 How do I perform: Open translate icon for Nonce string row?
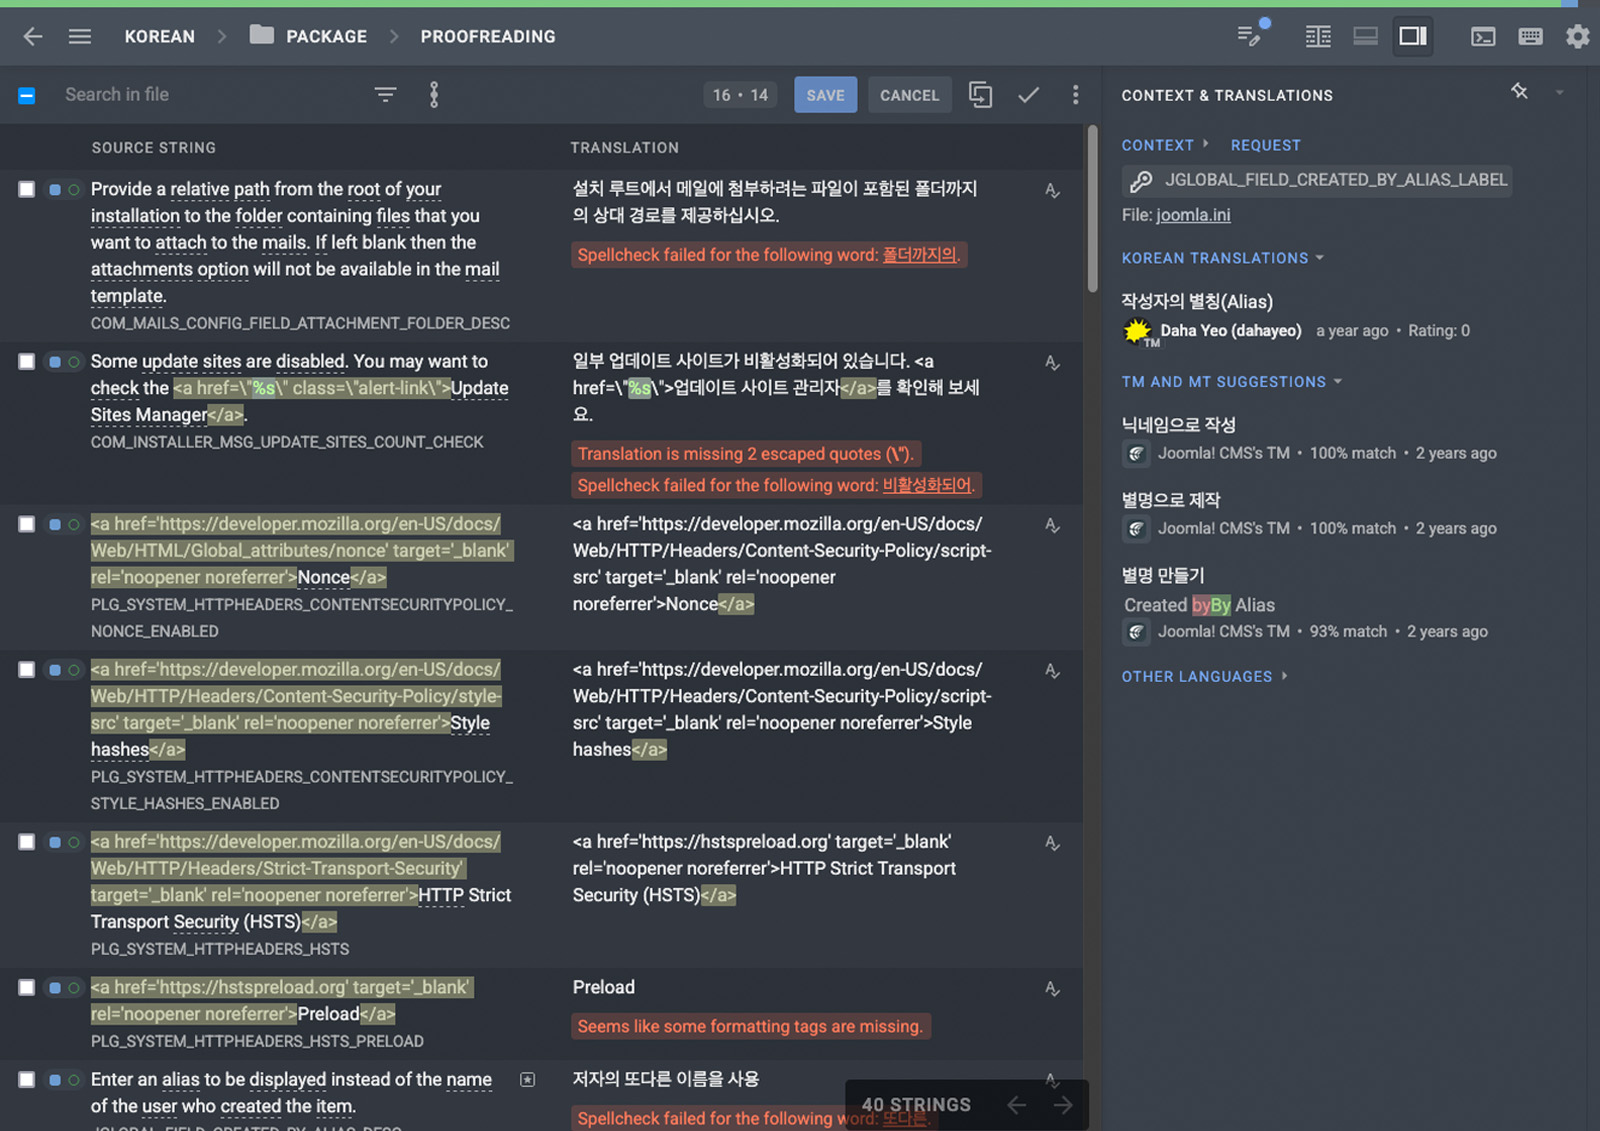coord(1052,525)
